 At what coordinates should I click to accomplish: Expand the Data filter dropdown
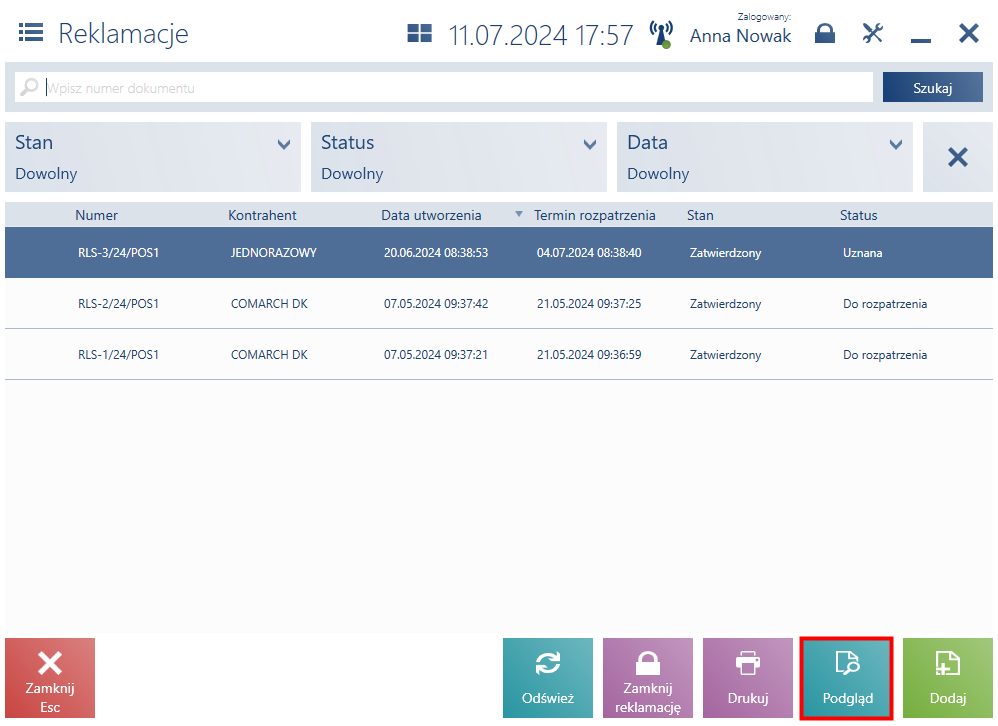(x=764, y=157)
